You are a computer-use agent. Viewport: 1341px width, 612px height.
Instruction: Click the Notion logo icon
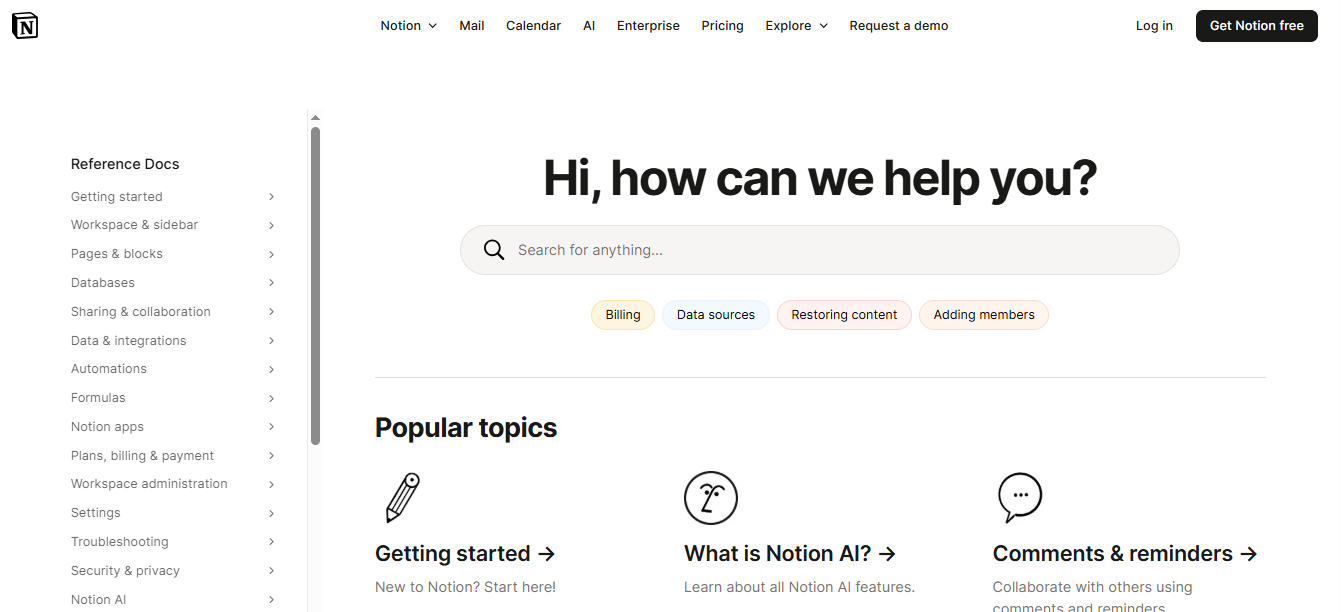pyautogui.click(x=25, y=26)
